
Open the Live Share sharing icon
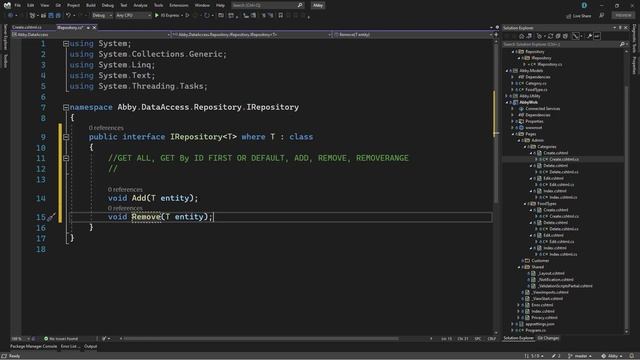569,16
